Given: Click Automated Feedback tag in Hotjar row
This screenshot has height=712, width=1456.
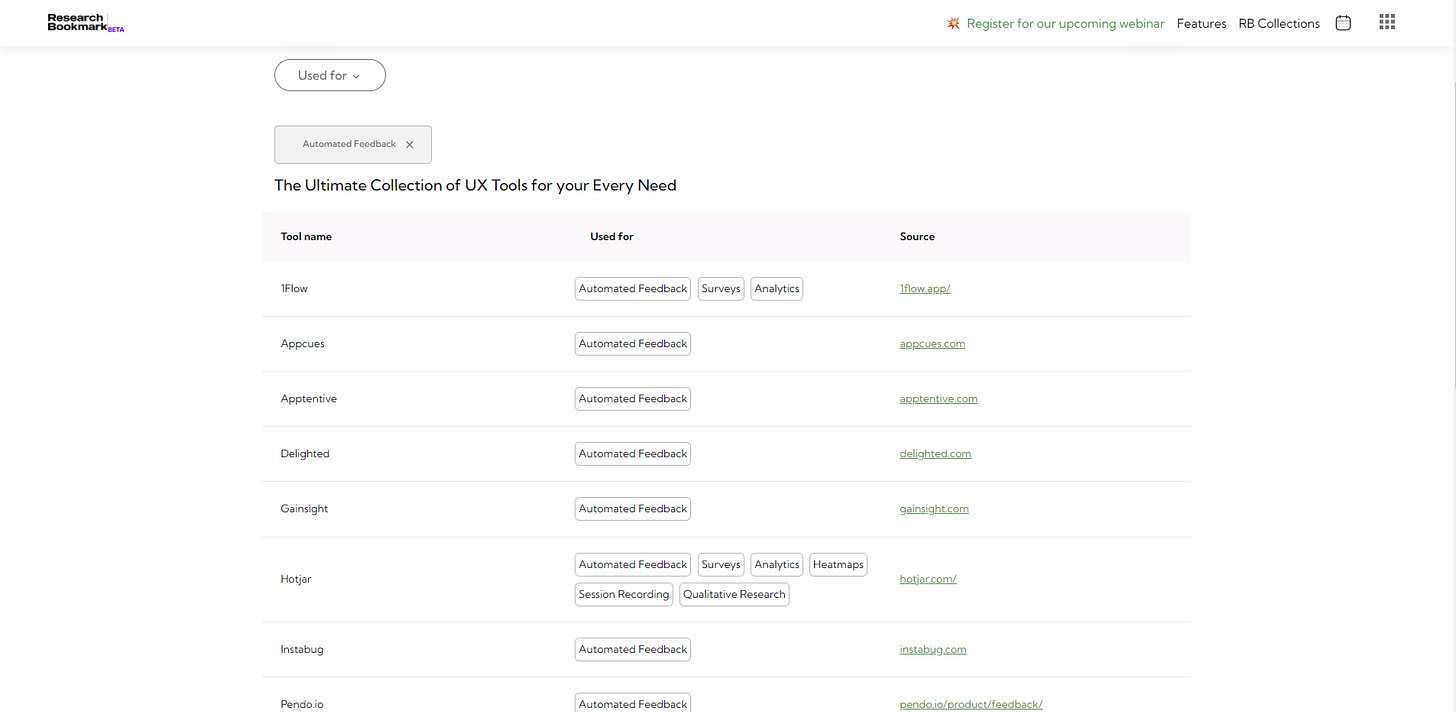Looking at the screenshot, I should click(633, 565).
